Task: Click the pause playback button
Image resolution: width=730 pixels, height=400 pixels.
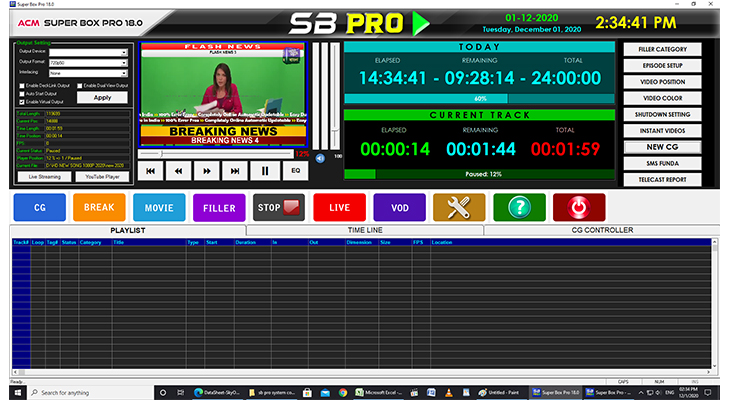Action: (265, 171)
